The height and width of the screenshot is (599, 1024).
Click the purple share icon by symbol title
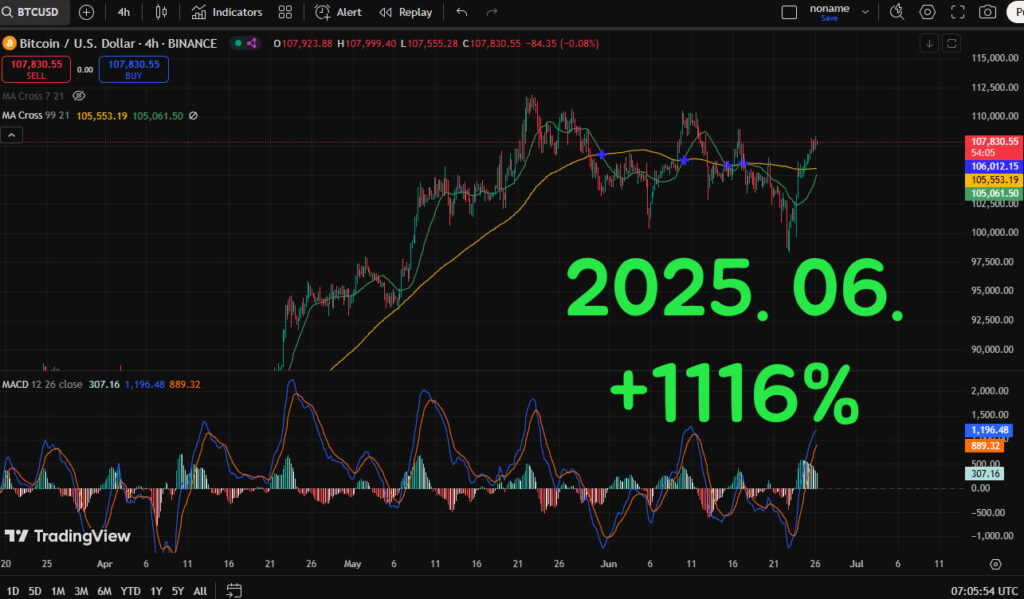[x=252, y=43]
